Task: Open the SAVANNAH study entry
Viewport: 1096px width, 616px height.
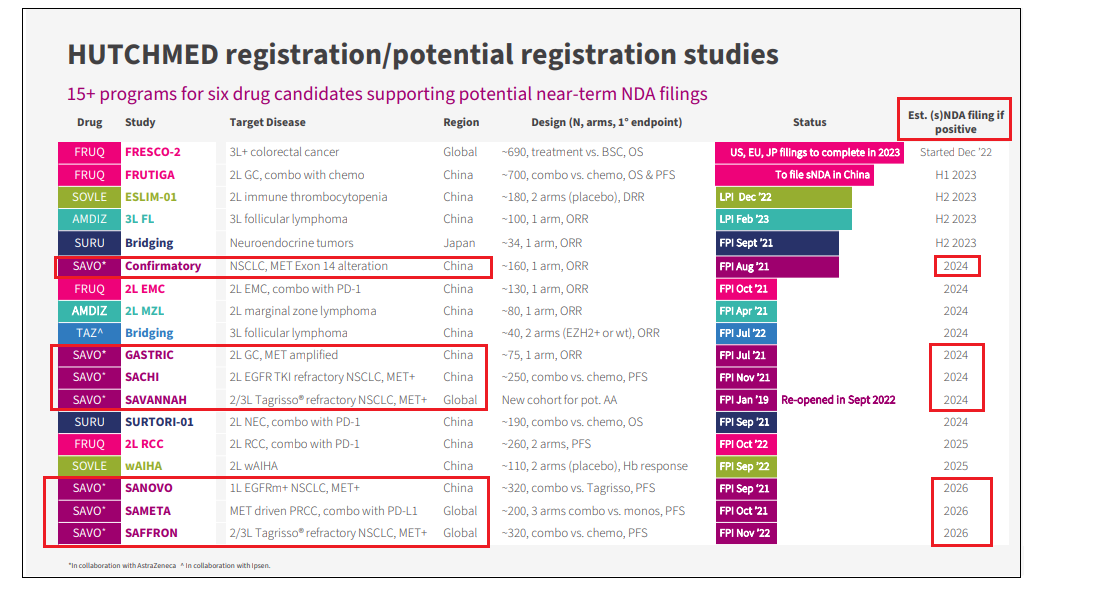Action: (156, 400)
